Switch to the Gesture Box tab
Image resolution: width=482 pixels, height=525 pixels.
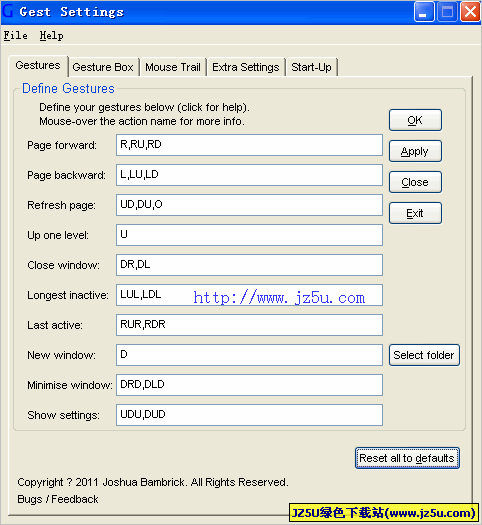(x=103, y=67)
